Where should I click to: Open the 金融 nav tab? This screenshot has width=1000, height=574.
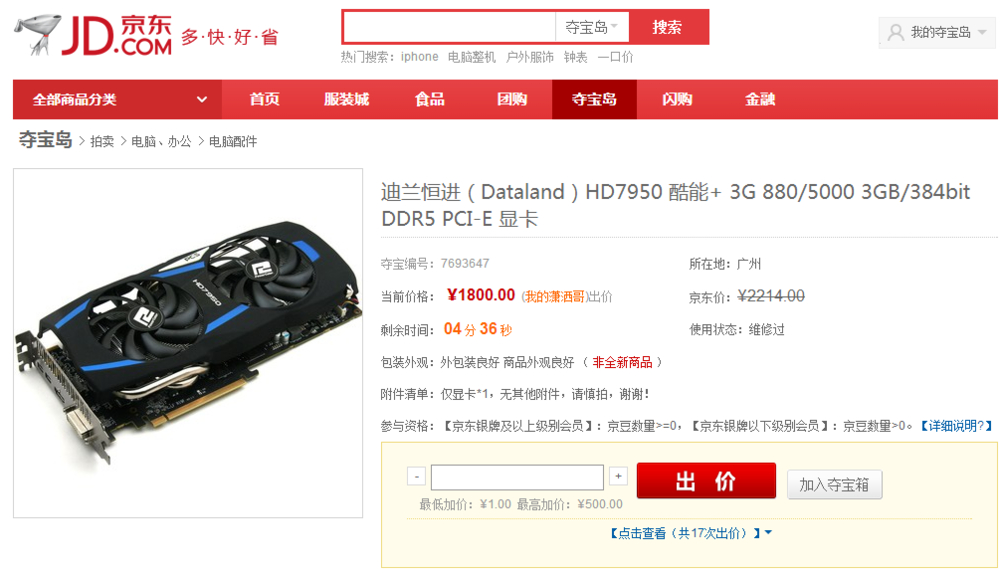tap(760, 99)
